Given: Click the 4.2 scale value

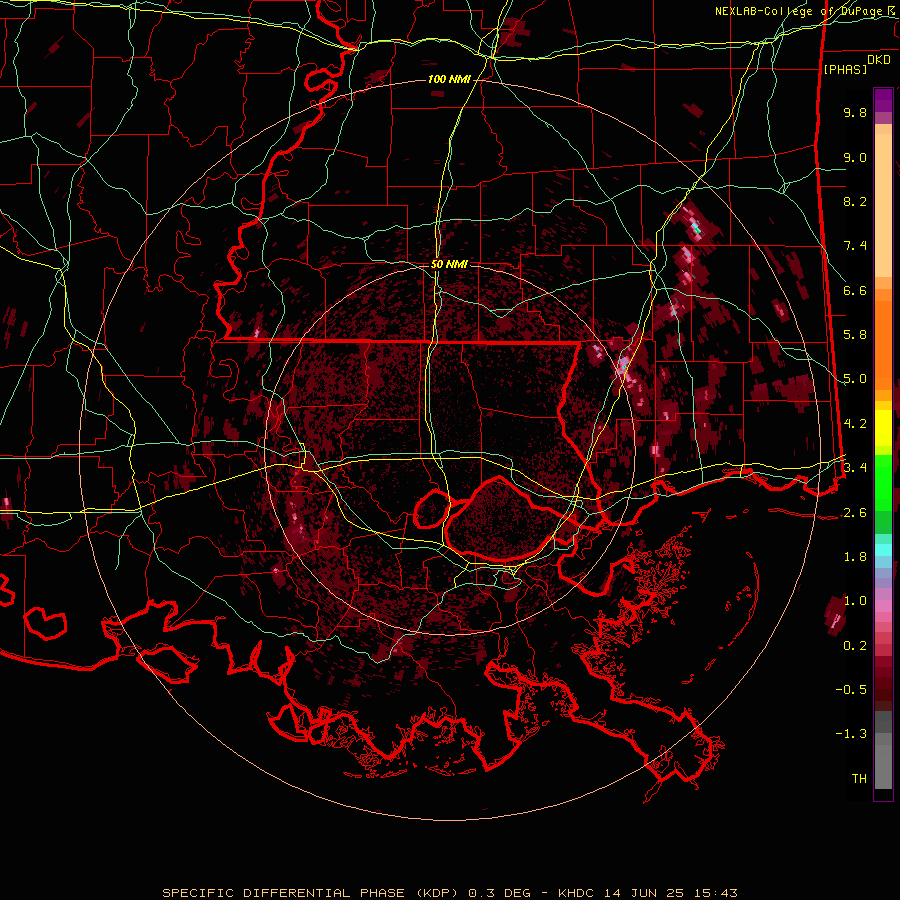Looking at the screenshot, I should click(x=855, y=424).
